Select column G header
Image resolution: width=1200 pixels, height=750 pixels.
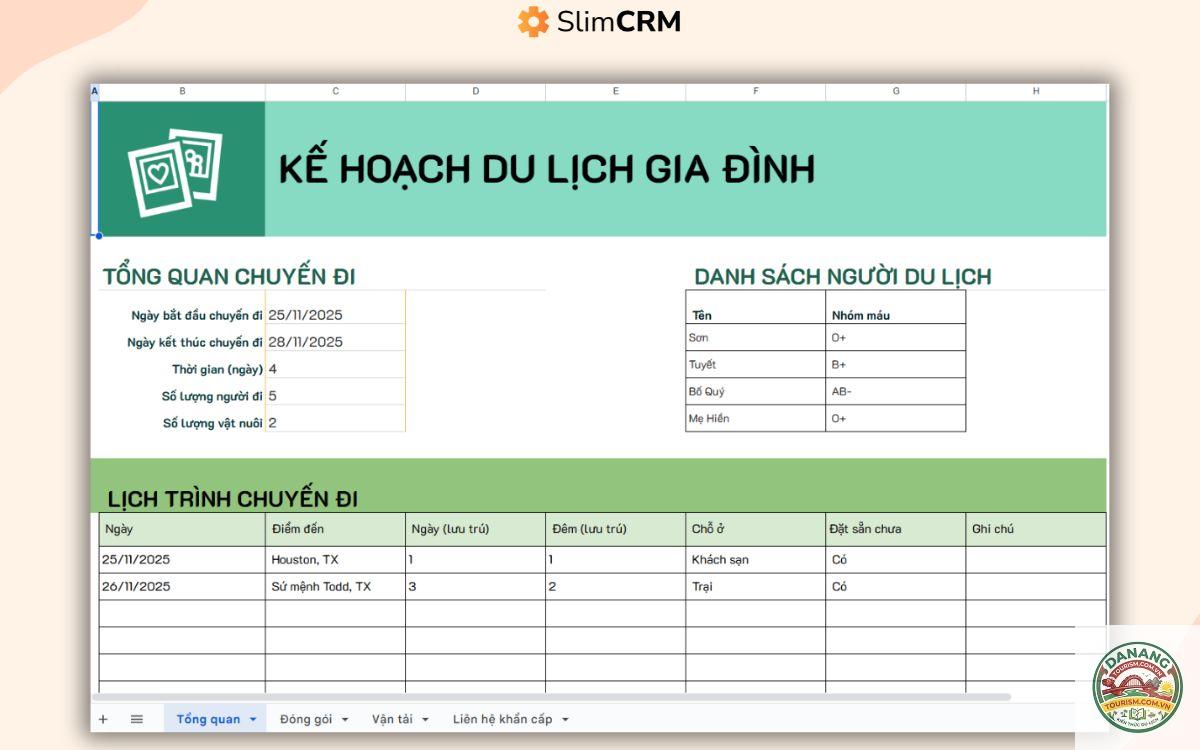(x=895, y=91)
